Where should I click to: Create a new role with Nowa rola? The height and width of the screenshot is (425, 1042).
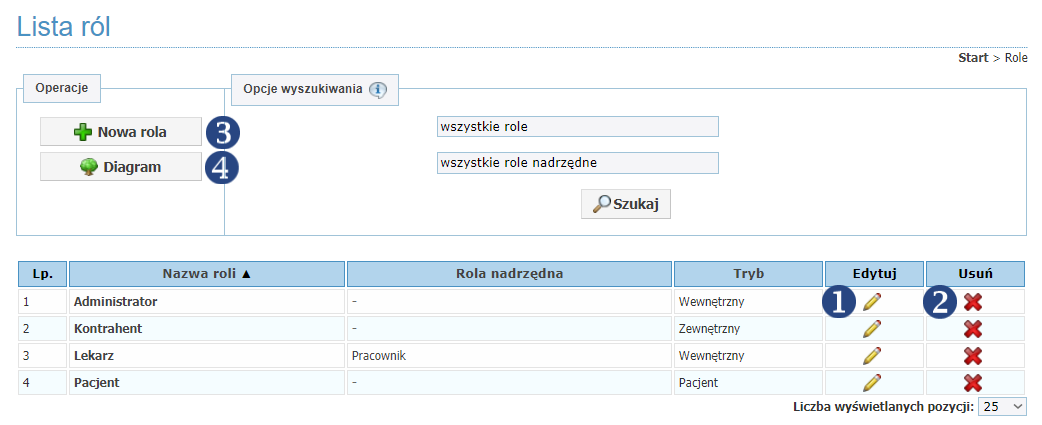point(121,131)
